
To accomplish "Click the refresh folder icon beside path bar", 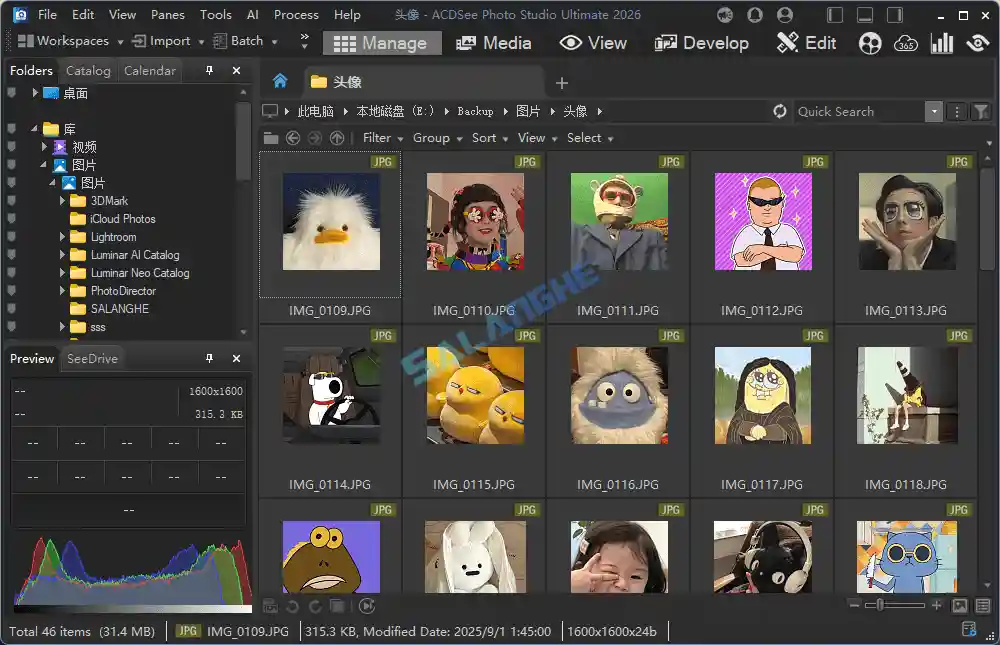I will pyautogui.click(x=778, y=111).
